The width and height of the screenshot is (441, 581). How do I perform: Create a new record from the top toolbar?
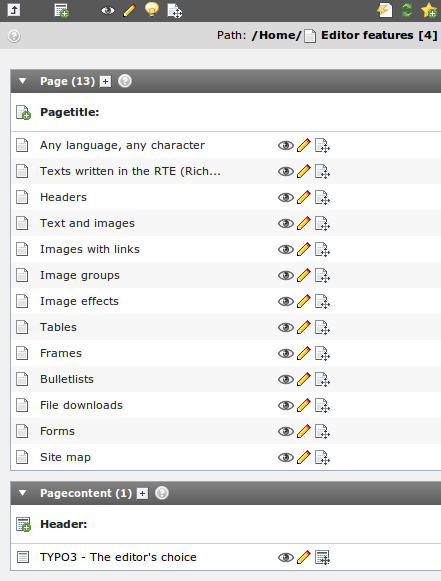pos(61,10)
